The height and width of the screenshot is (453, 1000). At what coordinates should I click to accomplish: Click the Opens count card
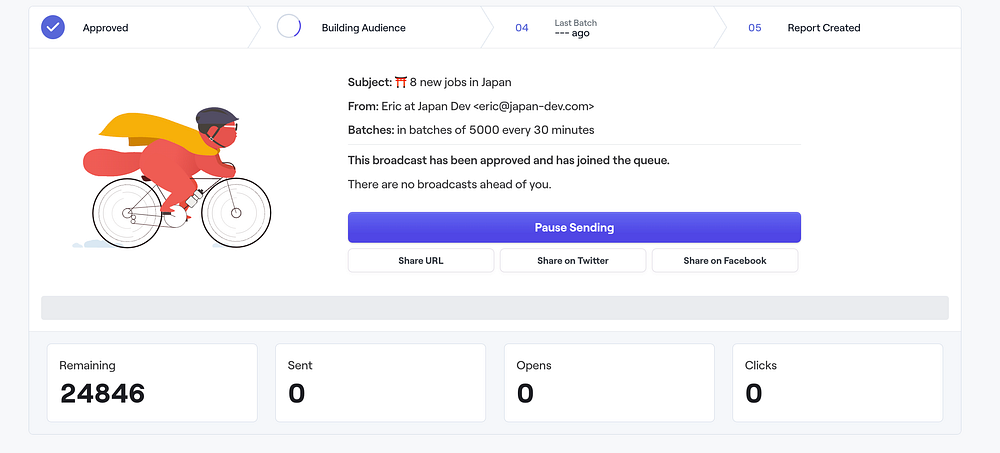609,383
